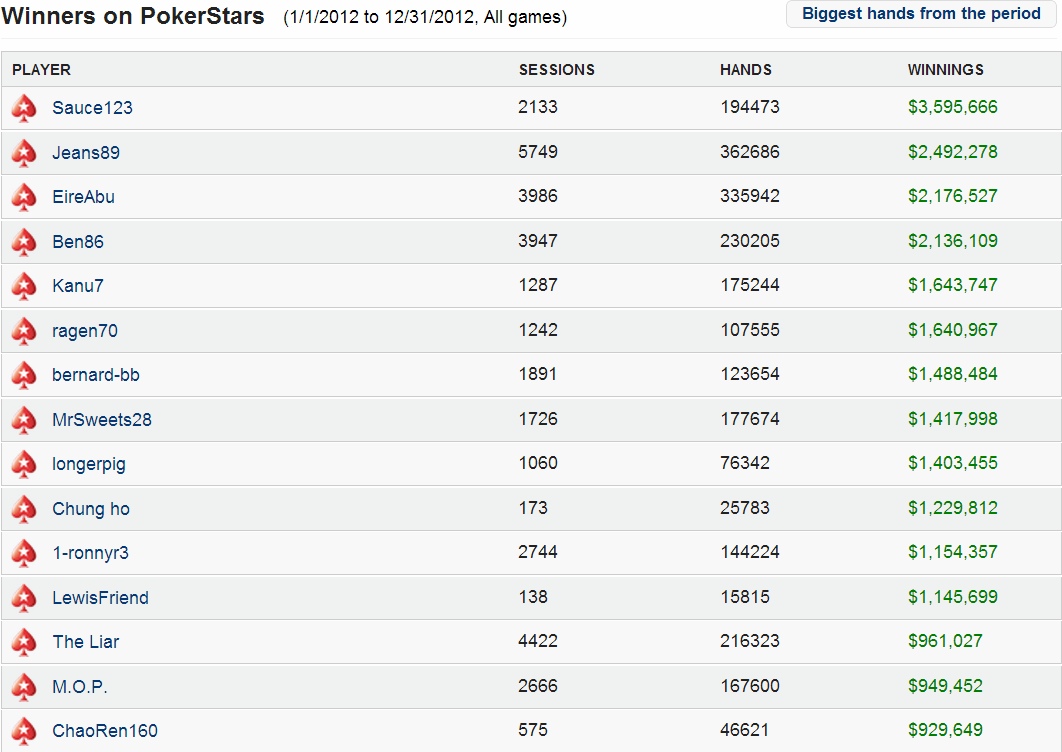Screen dimensions: 1062x752
Task: Open MrSweets28 player profile
Action: (102, 419)
